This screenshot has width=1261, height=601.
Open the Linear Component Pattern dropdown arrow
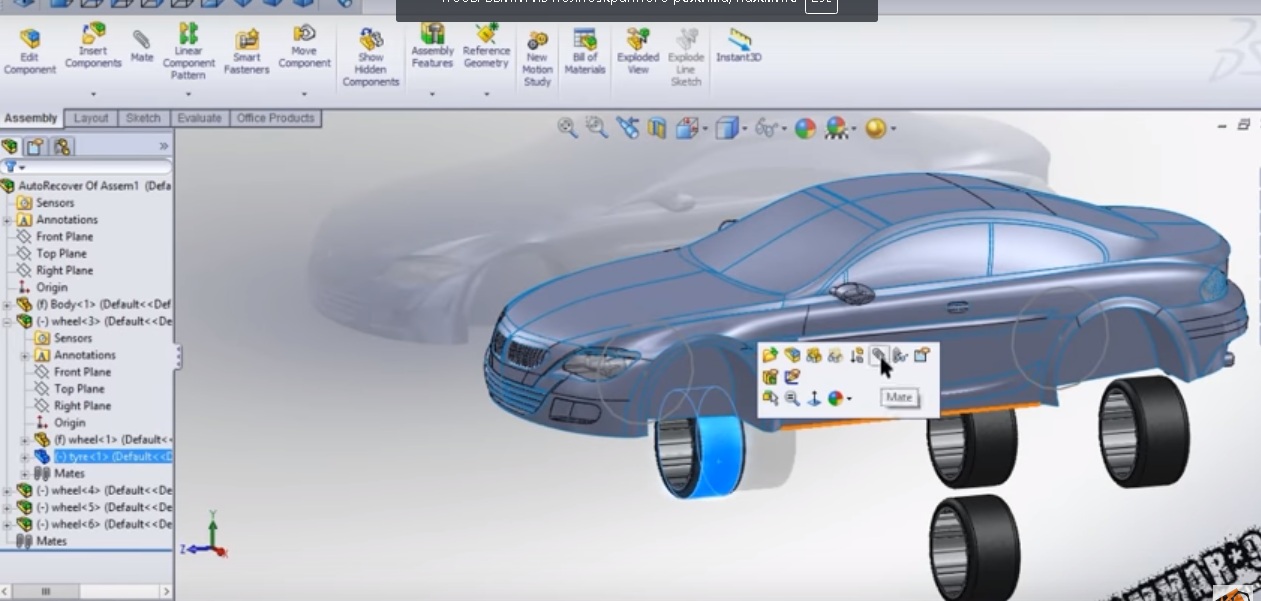(x=188, y=94)
